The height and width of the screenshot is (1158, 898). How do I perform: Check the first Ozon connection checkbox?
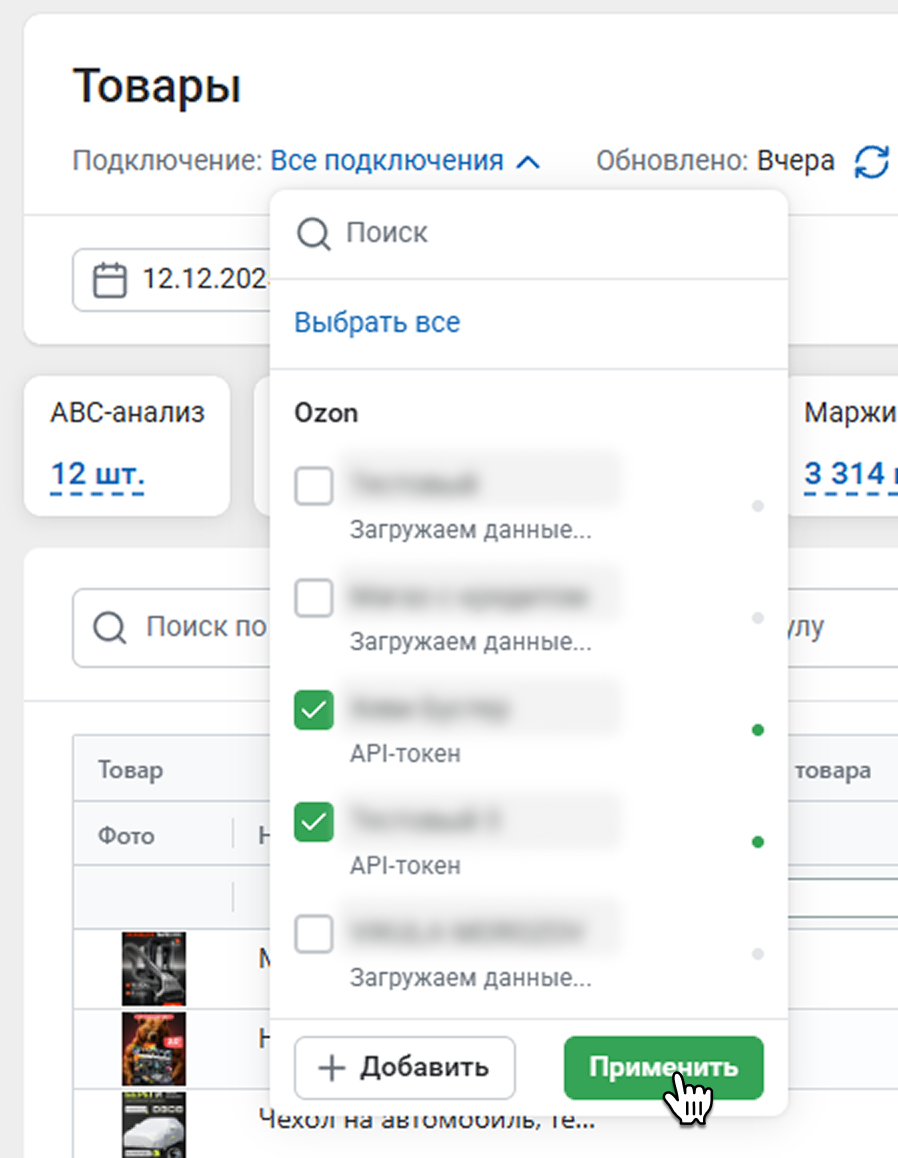click(x=314, y=487)
